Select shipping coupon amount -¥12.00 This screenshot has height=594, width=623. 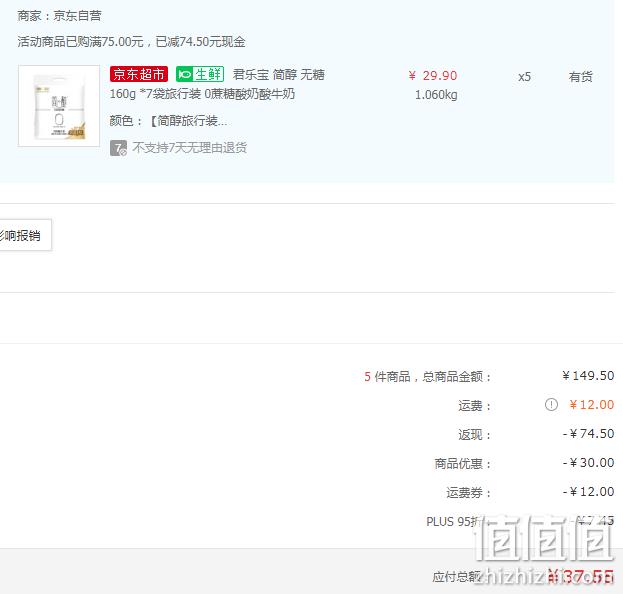(x=588, y=492)
